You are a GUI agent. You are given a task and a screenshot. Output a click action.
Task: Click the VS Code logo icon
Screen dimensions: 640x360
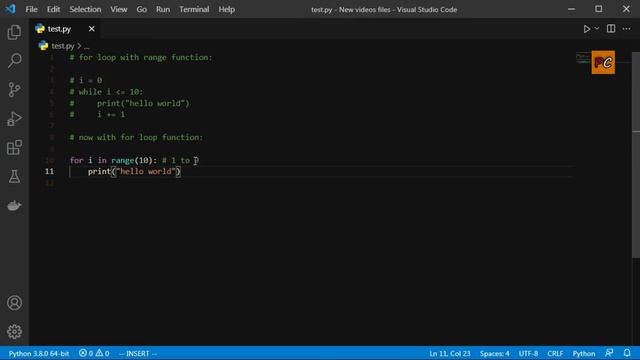[x=11, y=9]
